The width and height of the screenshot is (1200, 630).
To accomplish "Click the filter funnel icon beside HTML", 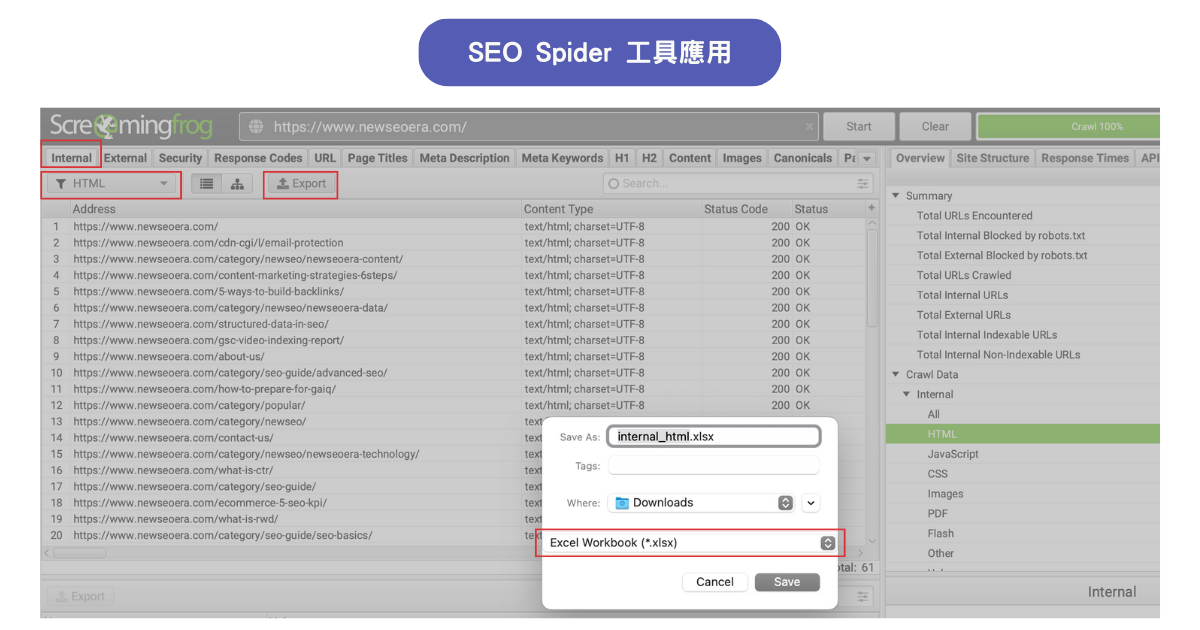I will pos(61,184).
